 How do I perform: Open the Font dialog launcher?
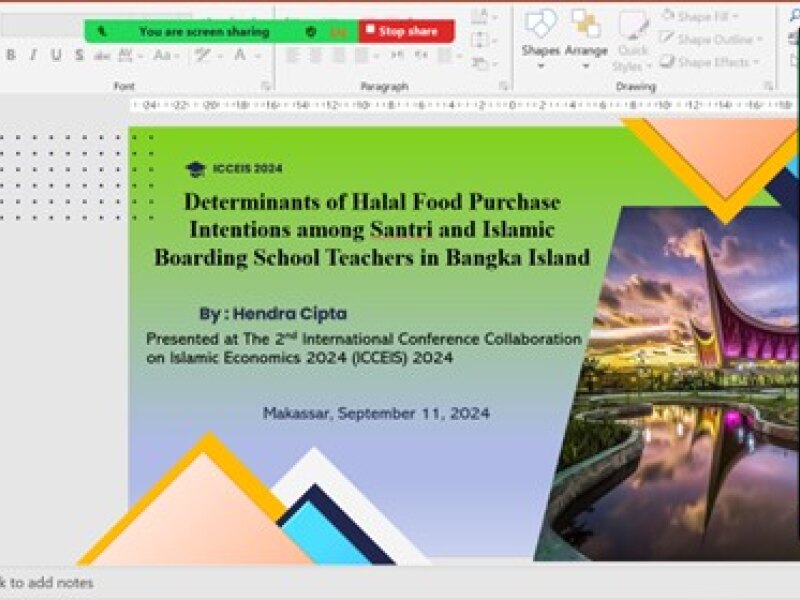[x=266, y=86]
